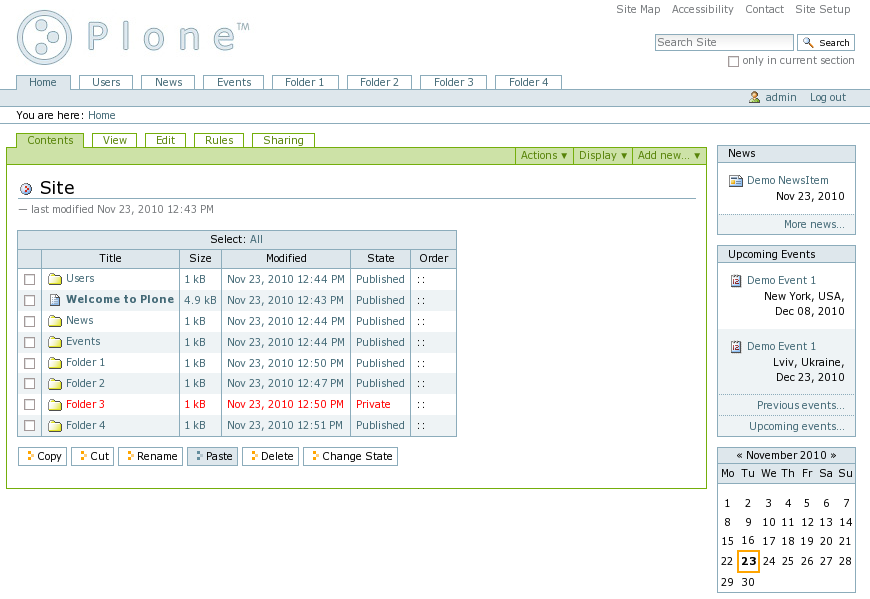Open the 'Add new…' dropdown

669,156
